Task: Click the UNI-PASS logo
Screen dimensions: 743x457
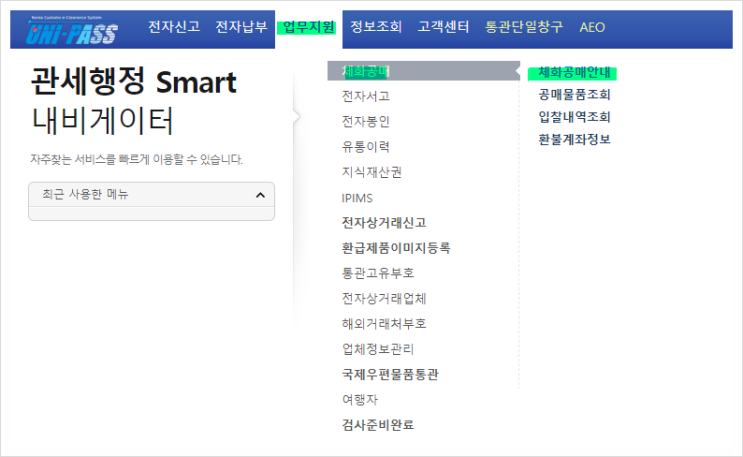Action: pos(72,31)
